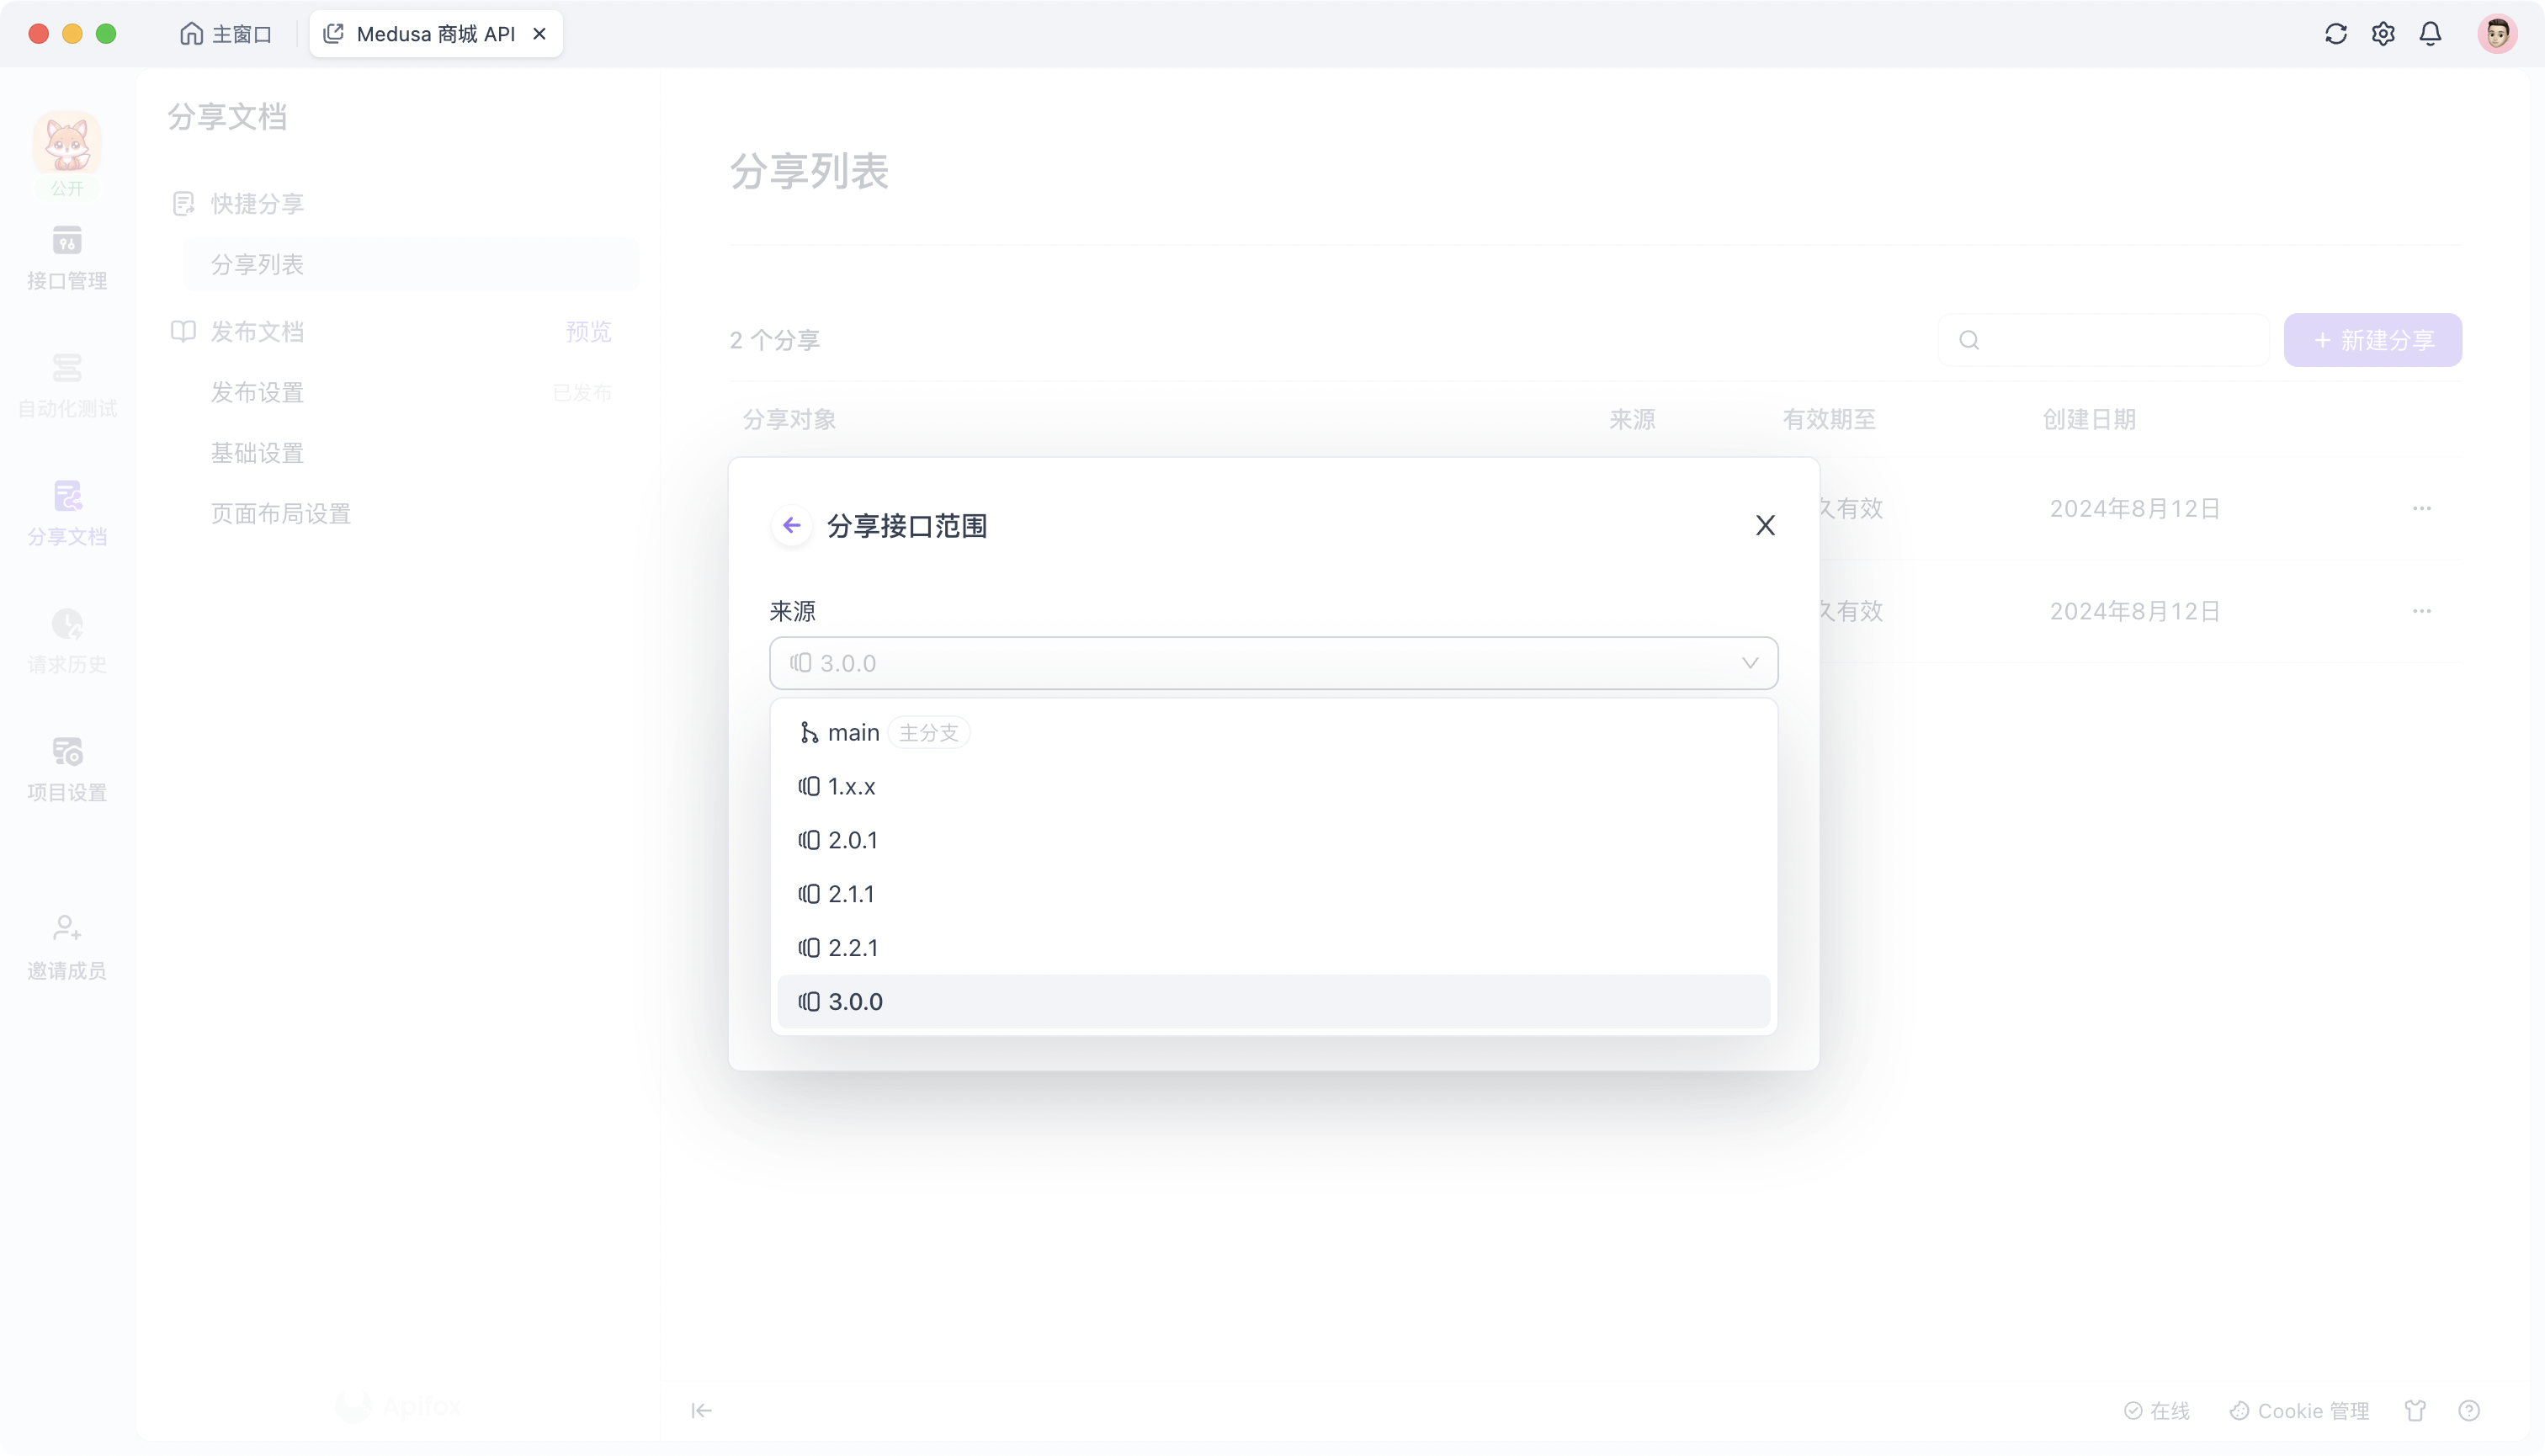Open Cookie 管理 at the bottom bar
This screenshot has height=1456, width=2545.
pos(2299,1410)
